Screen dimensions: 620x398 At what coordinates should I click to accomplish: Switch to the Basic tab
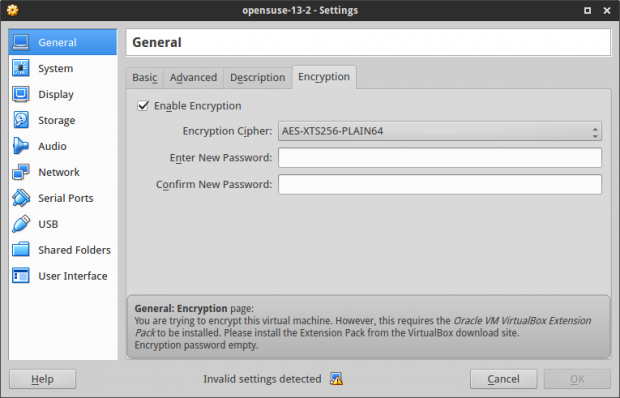[145, 77]
